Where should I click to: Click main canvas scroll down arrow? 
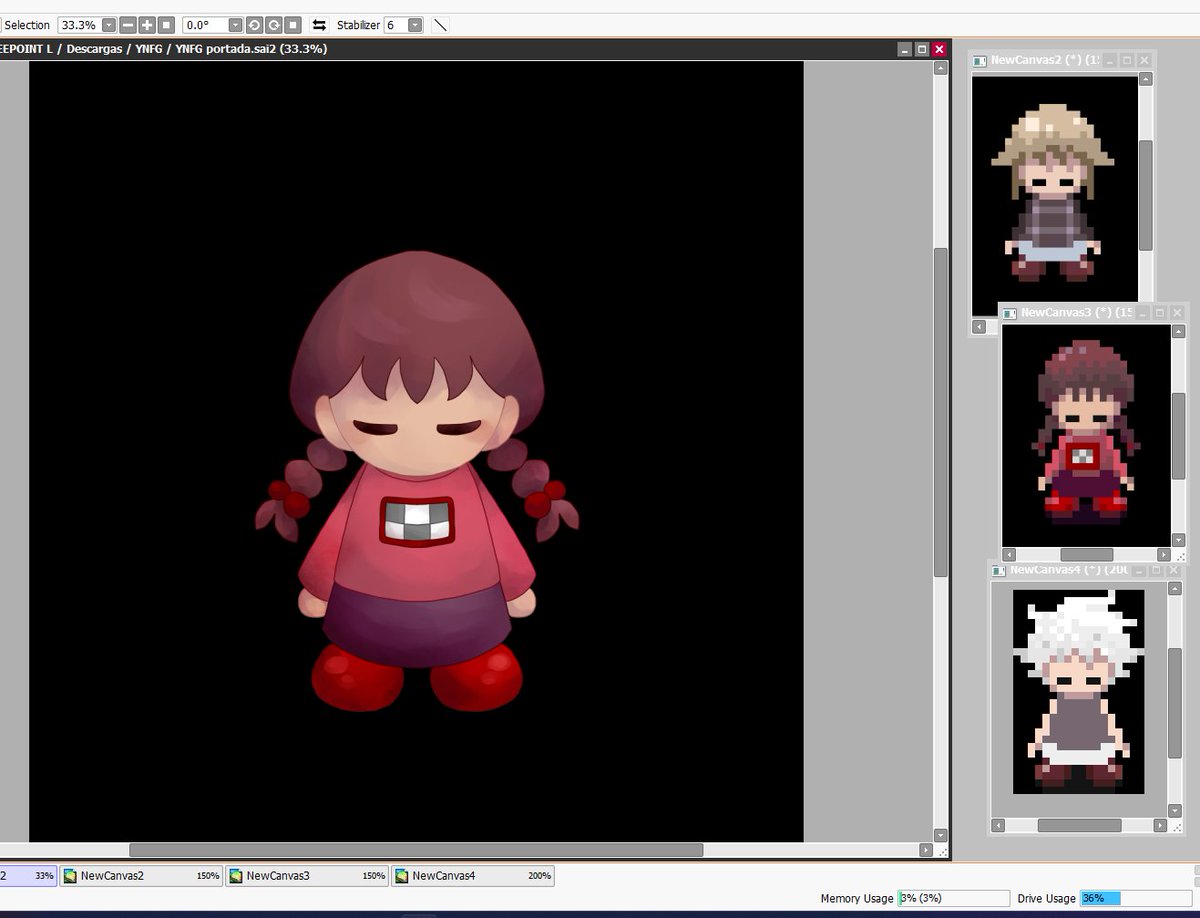940,835
